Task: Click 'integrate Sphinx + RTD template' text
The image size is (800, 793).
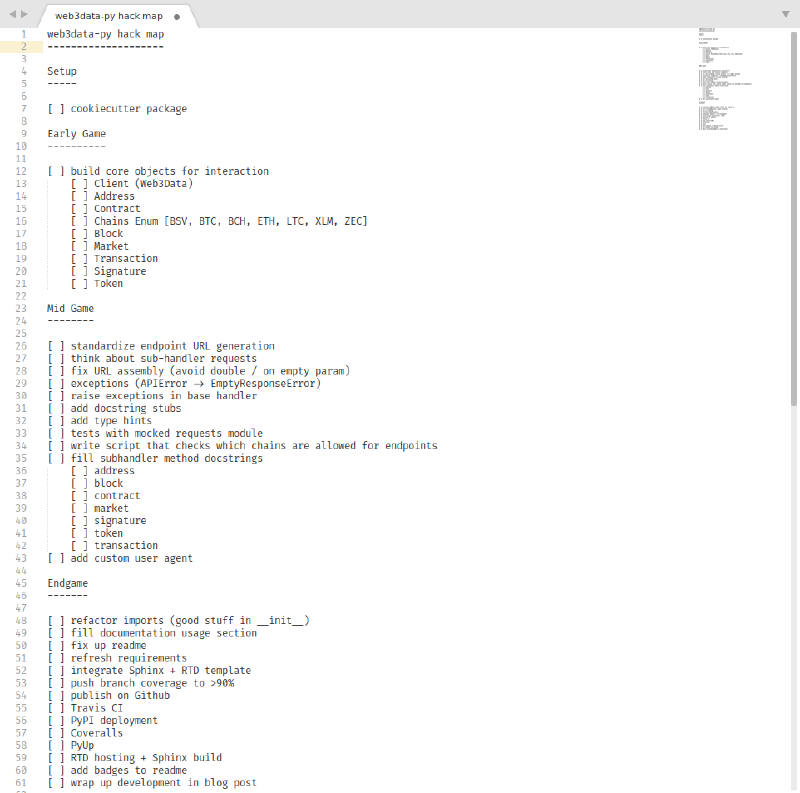Action: (x=161, y=671)
